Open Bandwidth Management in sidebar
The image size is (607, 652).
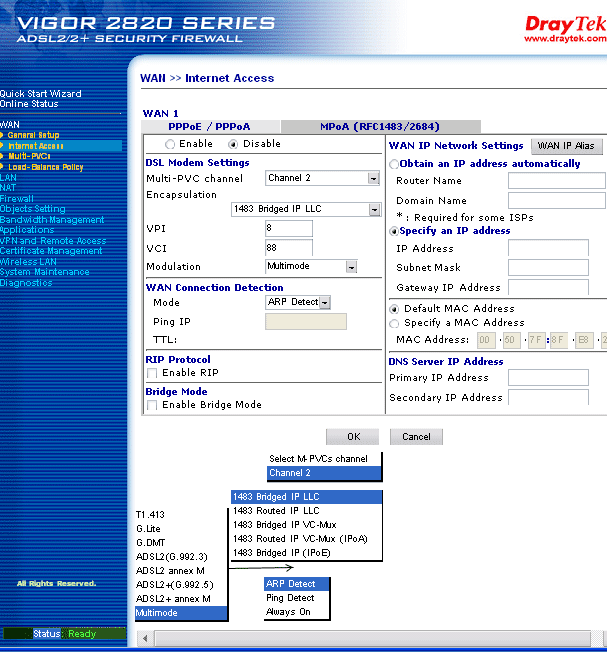[x=52, y=220]
